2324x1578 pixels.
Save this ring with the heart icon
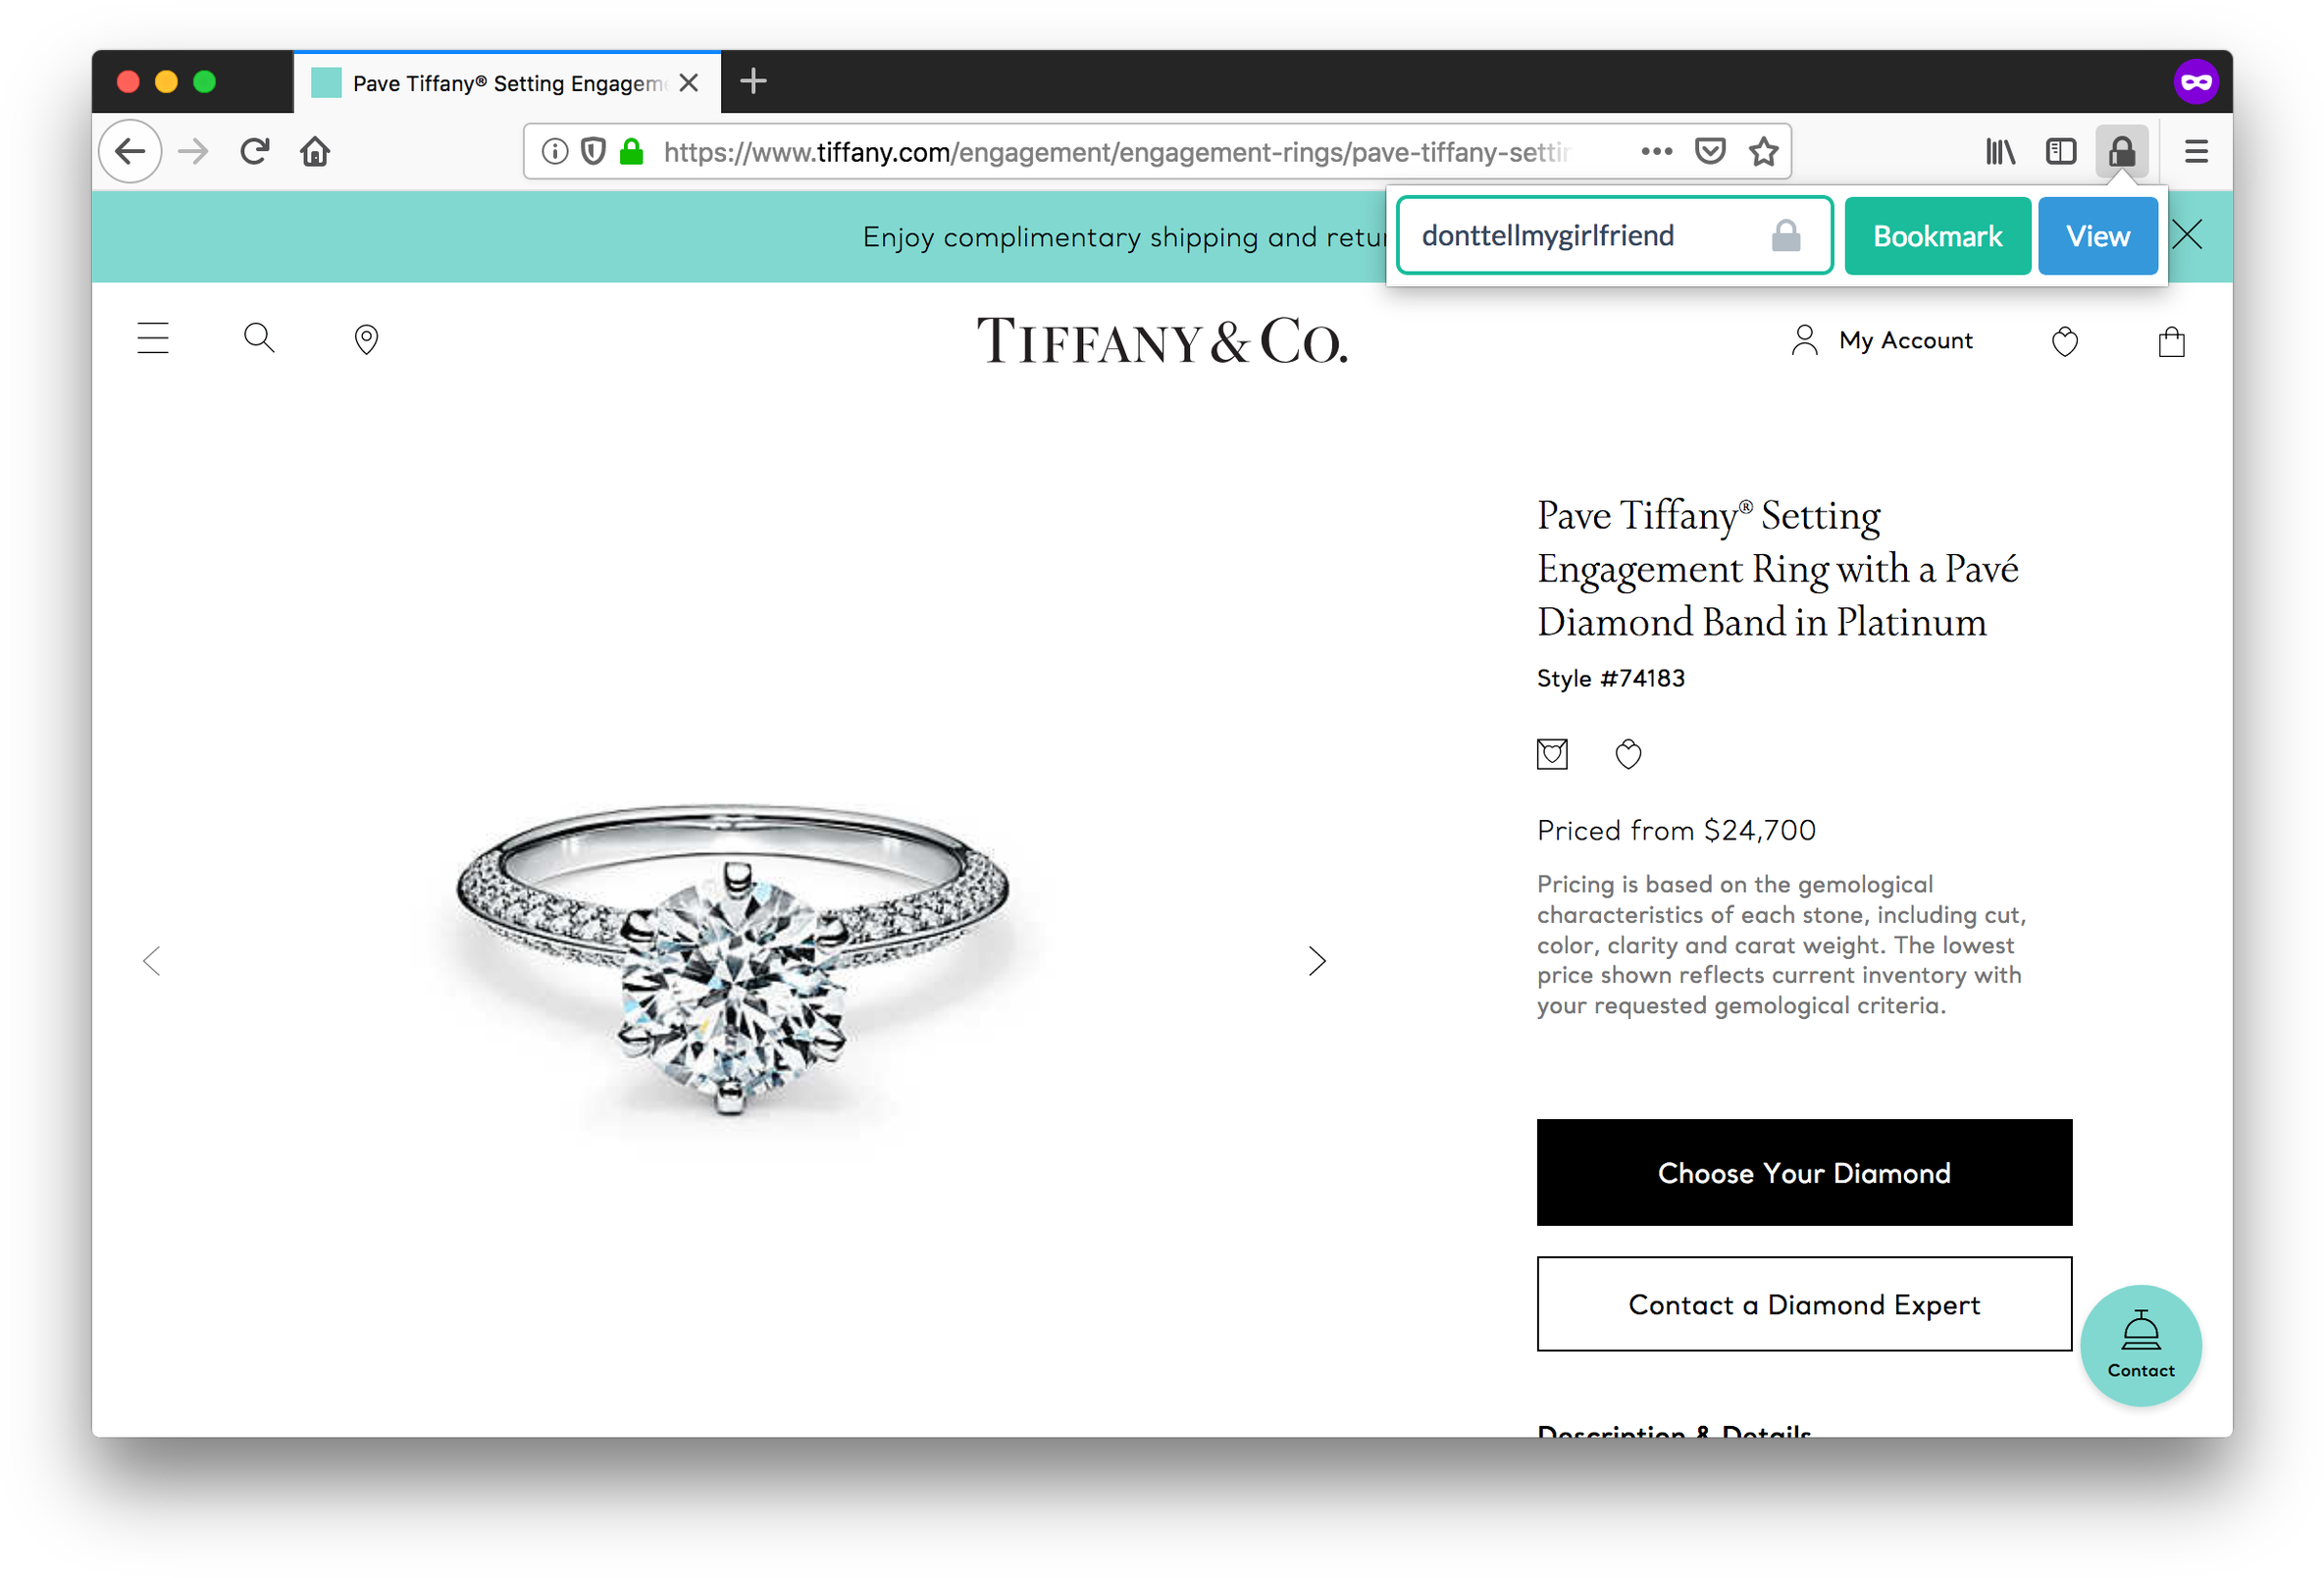[1628, 754]
